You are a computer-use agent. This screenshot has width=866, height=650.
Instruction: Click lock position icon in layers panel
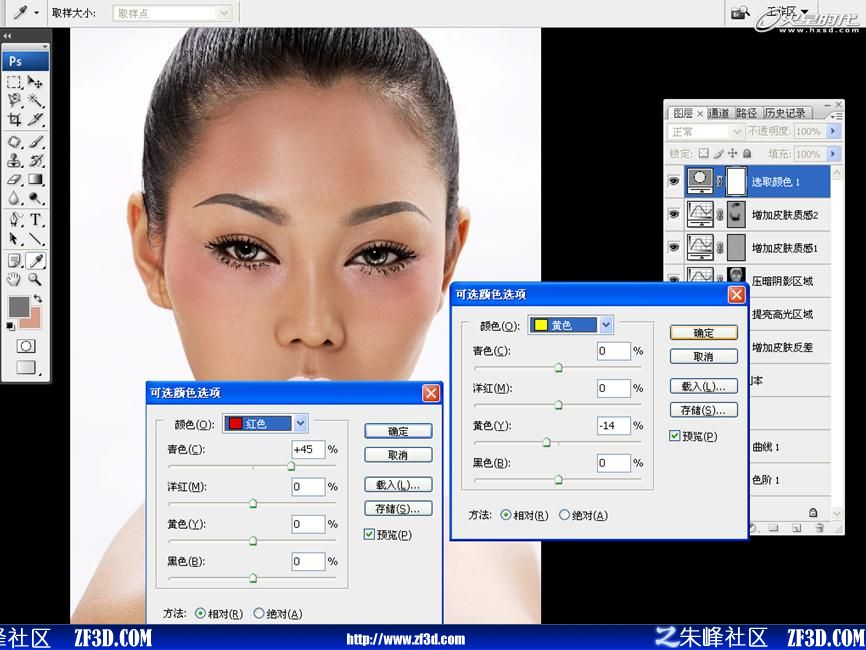coord(732,153)
